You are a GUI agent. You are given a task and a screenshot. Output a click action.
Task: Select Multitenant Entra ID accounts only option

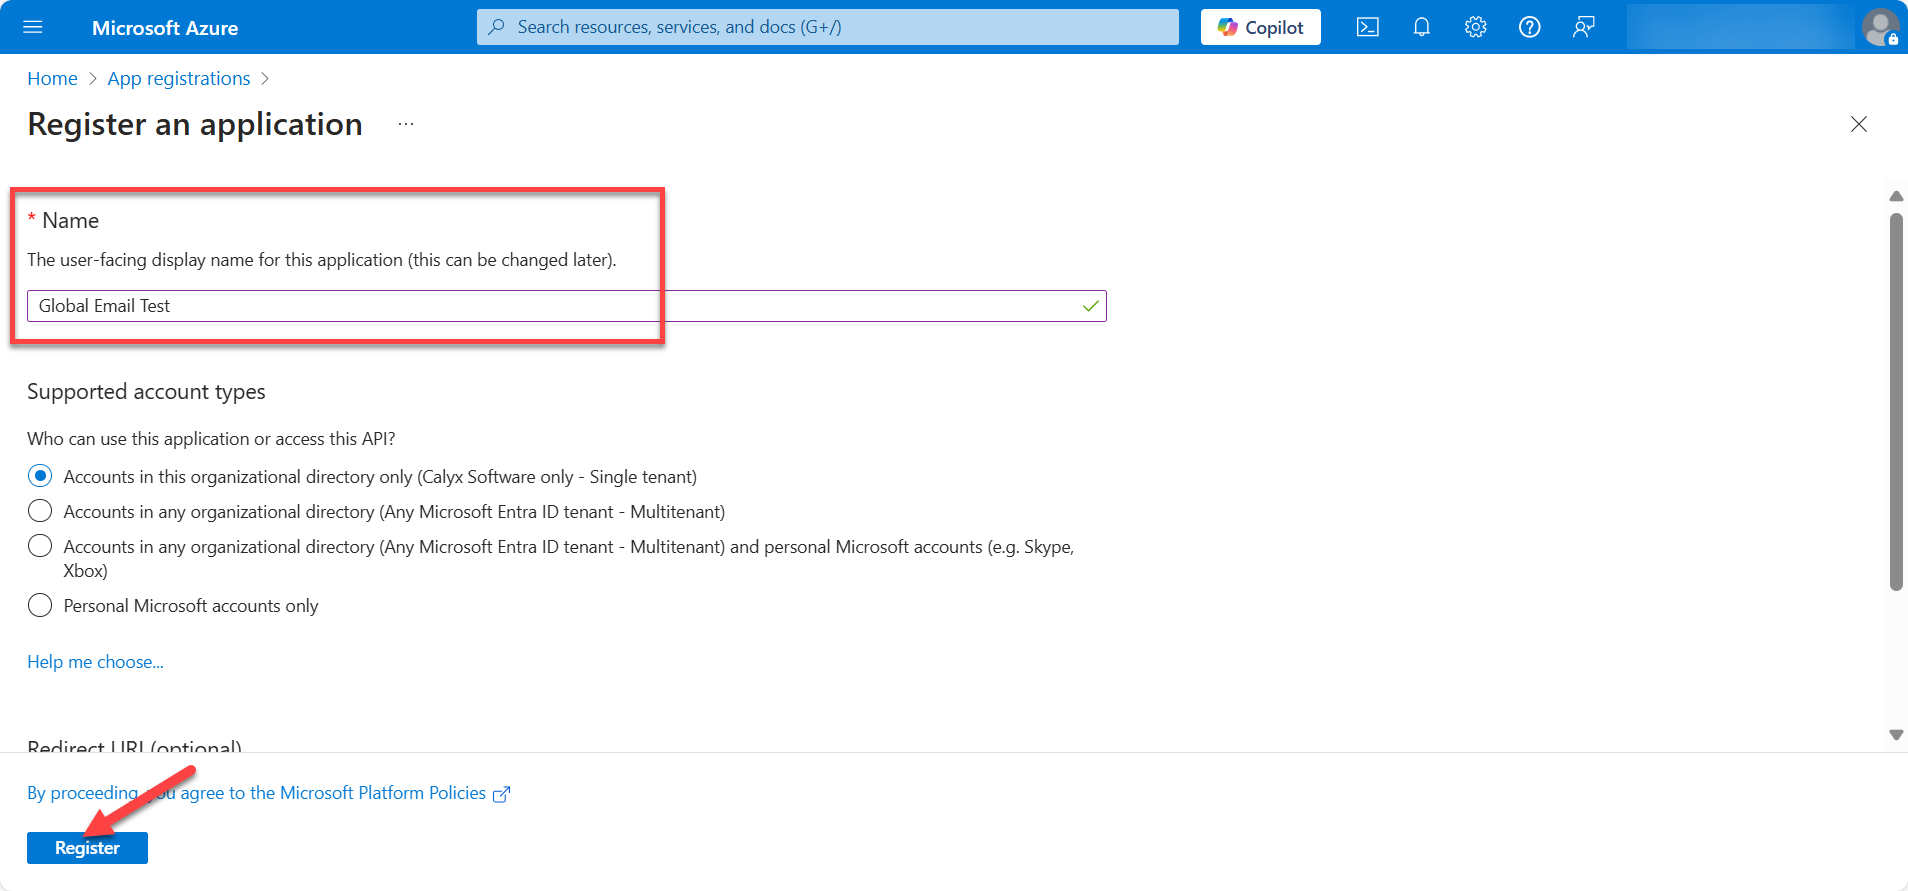[x=40, y=511]
